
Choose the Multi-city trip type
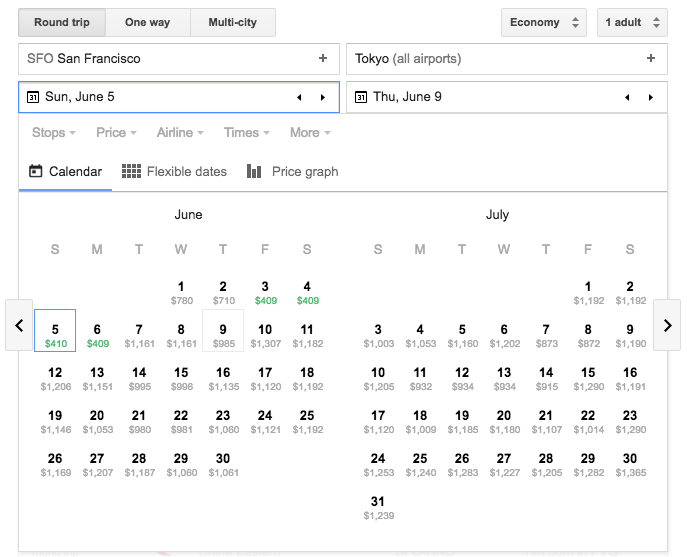click(x=231, y=22)
